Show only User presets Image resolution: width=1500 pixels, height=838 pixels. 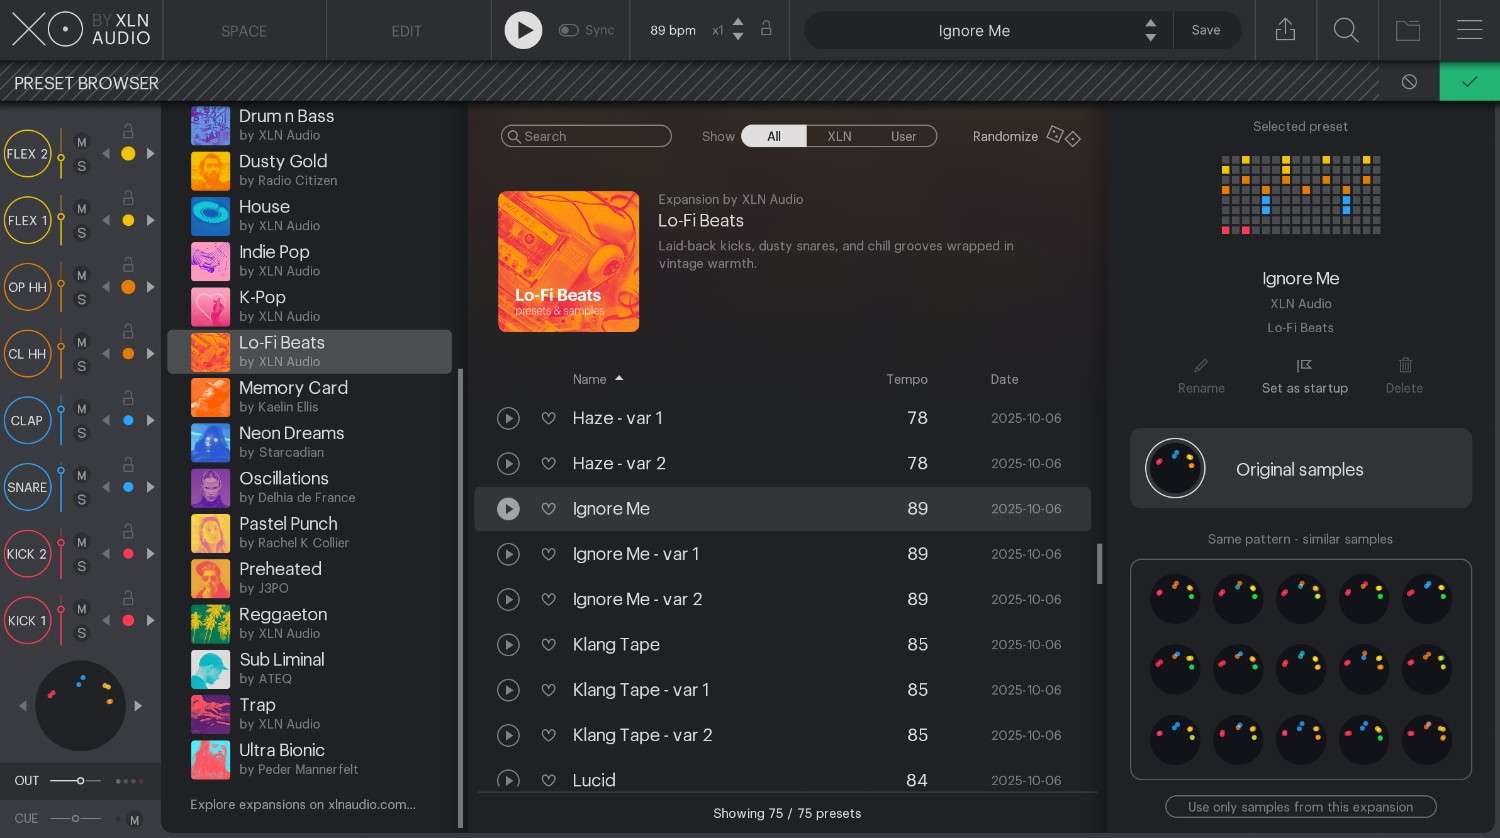click(903, 136)
